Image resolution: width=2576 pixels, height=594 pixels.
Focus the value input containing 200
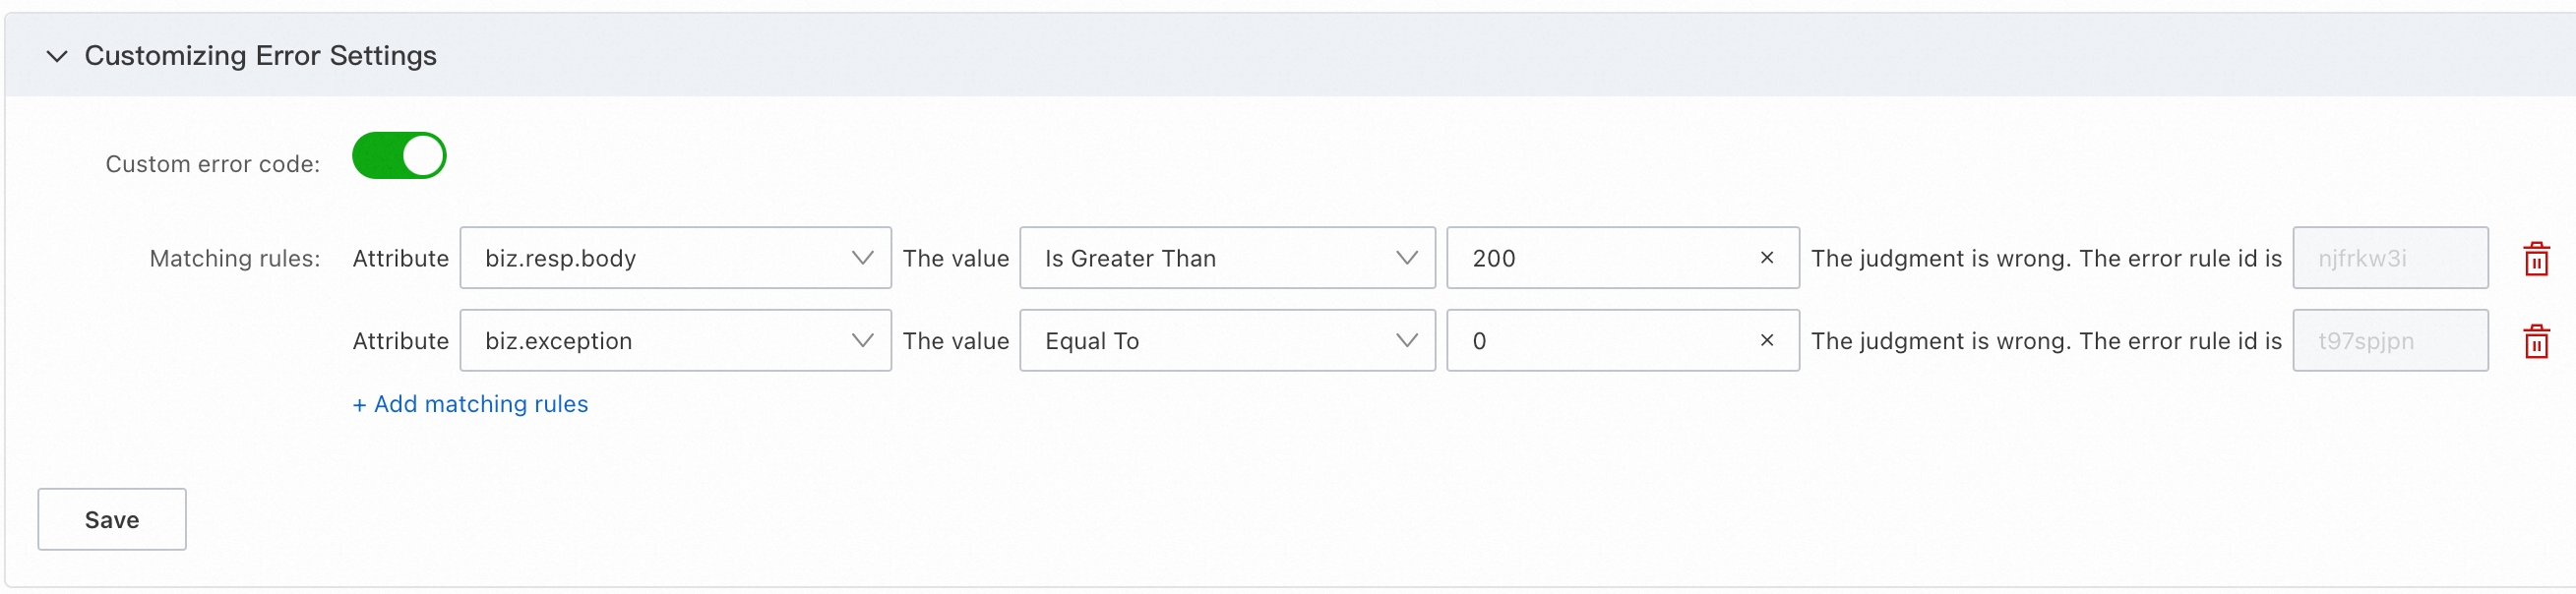tap(1600, 258)
